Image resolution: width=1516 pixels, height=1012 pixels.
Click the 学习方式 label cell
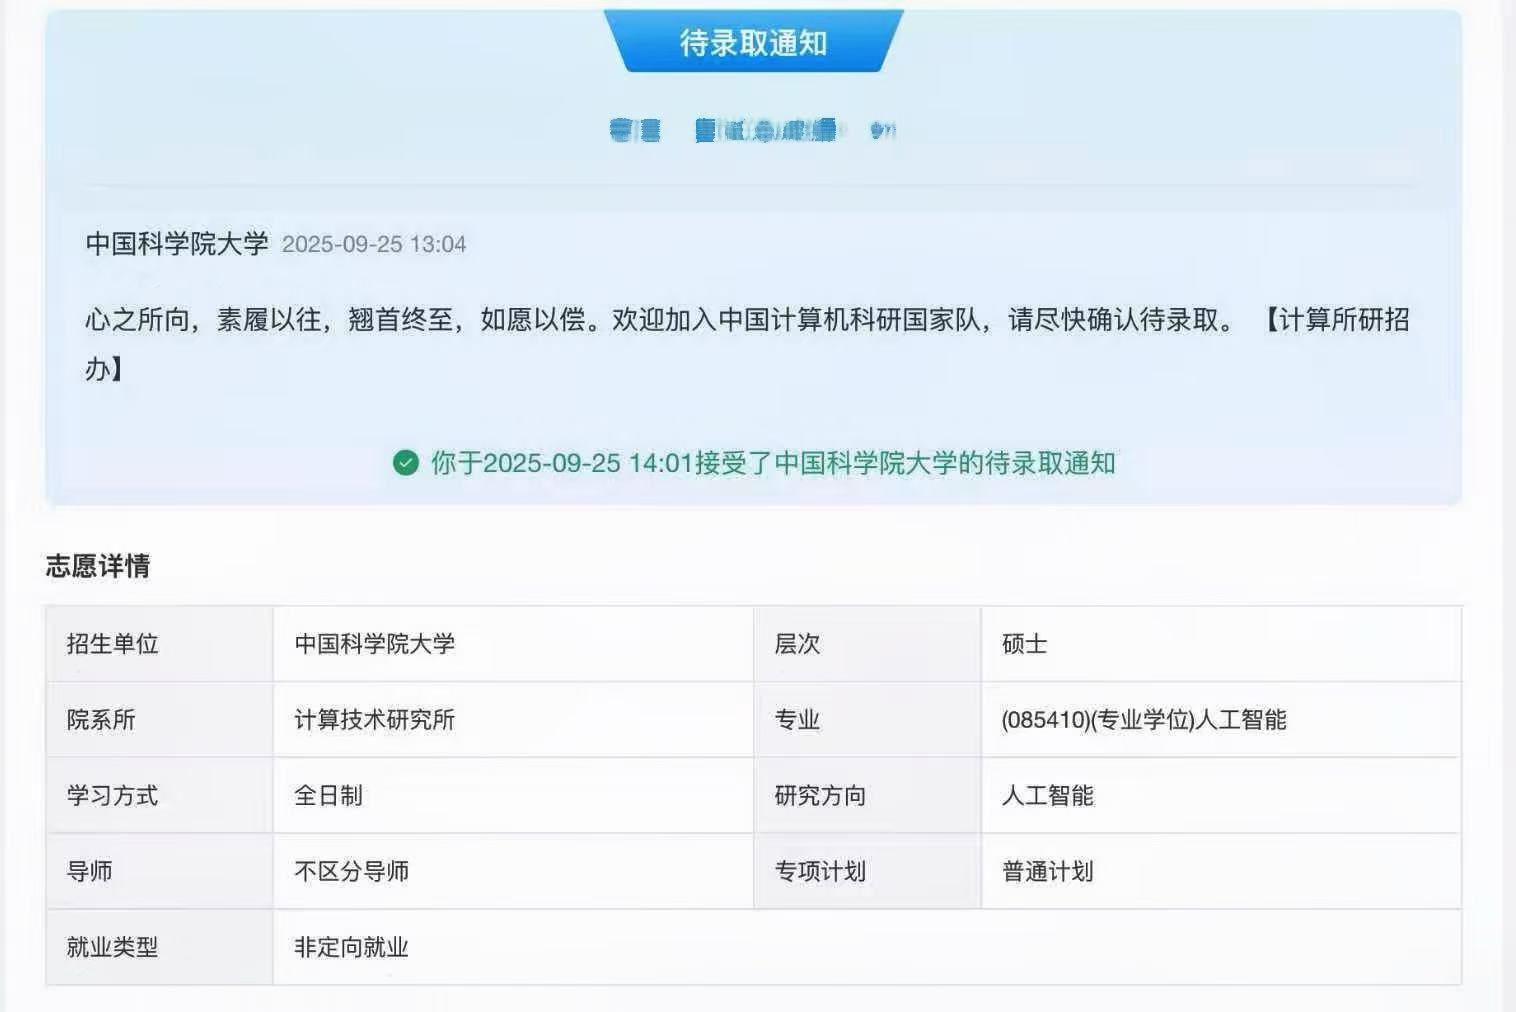click(x=159, y=796)
